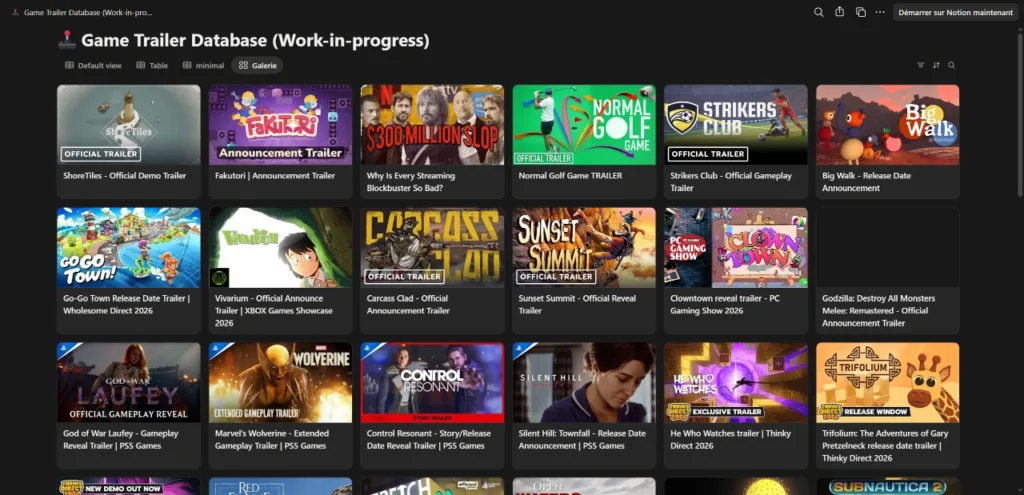Select the Galerie view tab
The image size is (1024, 495).
pos(257,65)
